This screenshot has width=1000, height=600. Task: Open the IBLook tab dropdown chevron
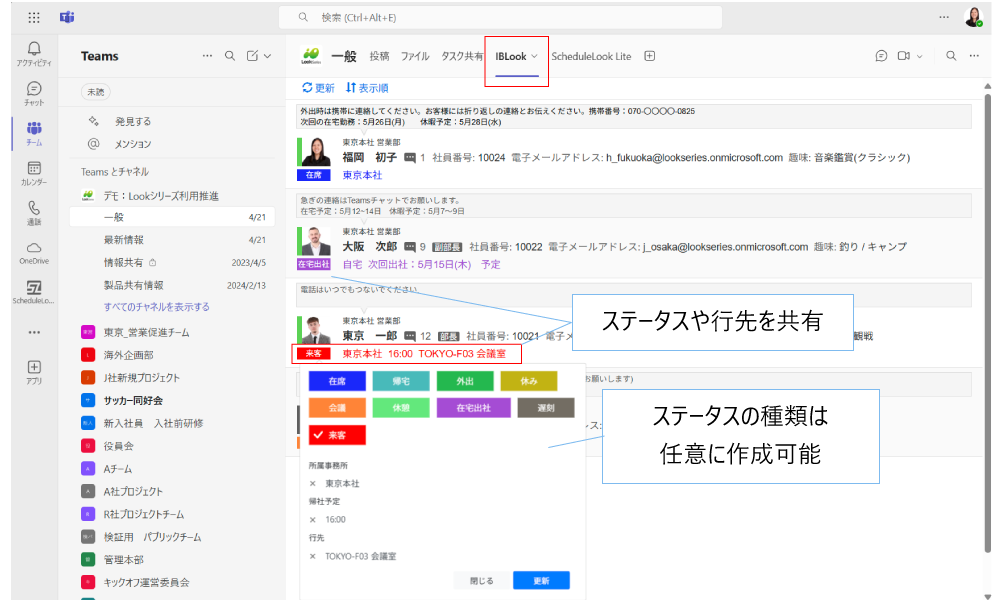534,56
